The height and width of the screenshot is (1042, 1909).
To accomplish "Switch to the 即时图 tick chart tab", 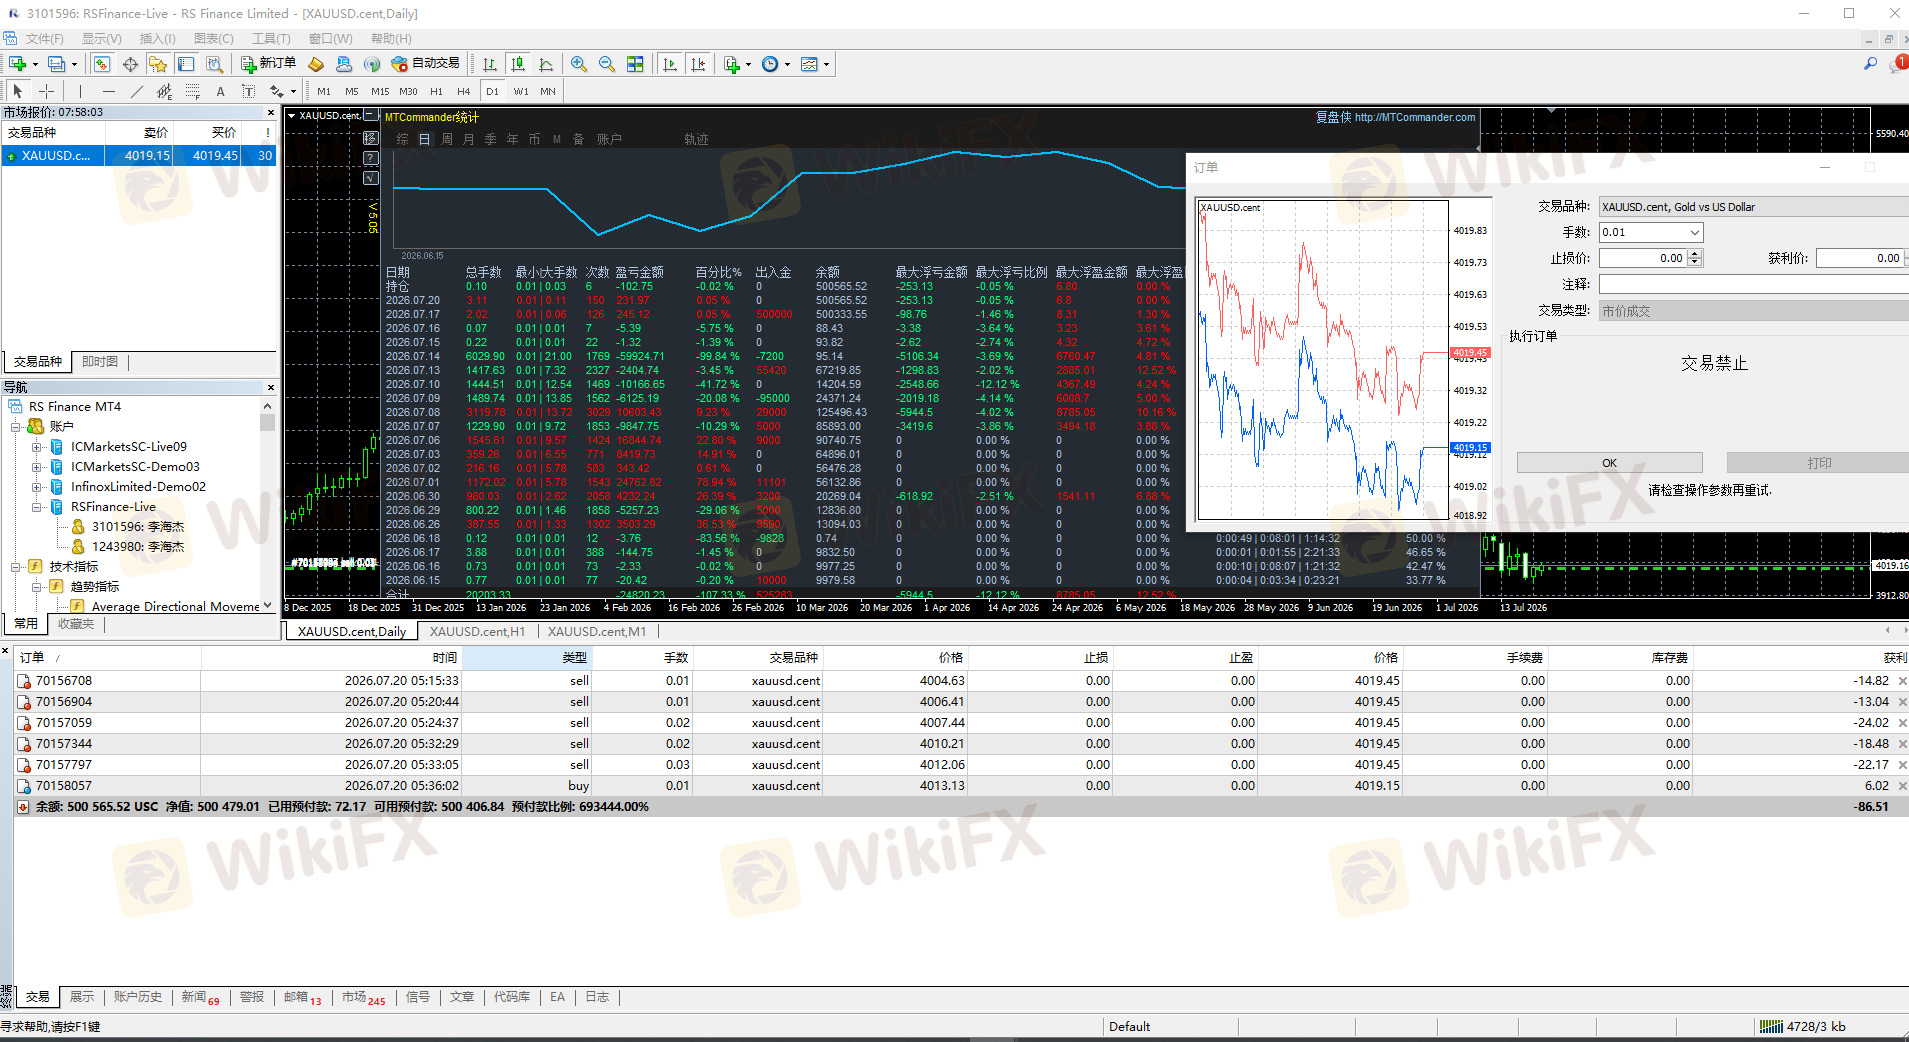I will click(x=100, y=361).
